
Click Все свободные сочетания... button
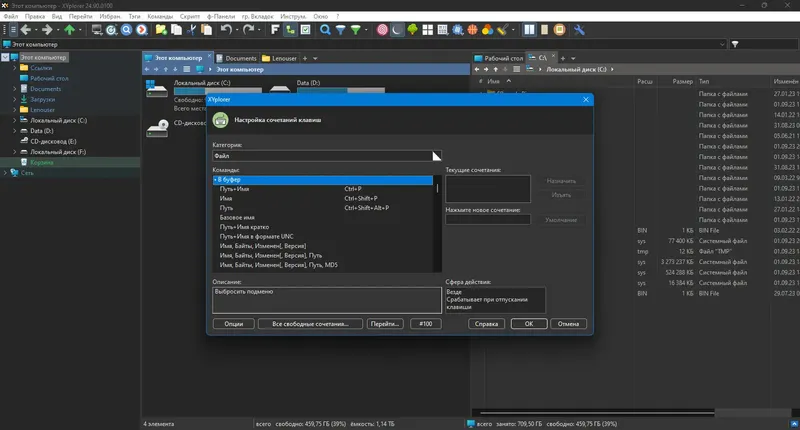pos(310,324)
